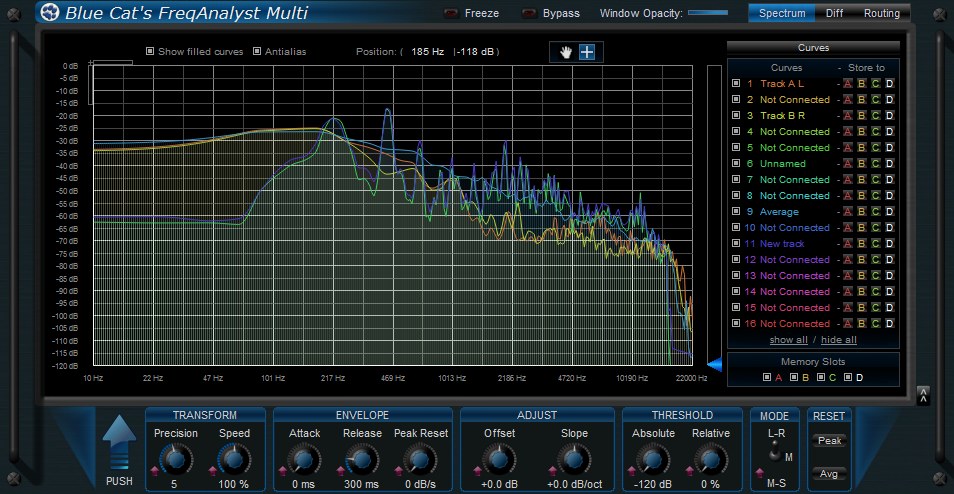Click the Precision value 5

pos(176,484)
